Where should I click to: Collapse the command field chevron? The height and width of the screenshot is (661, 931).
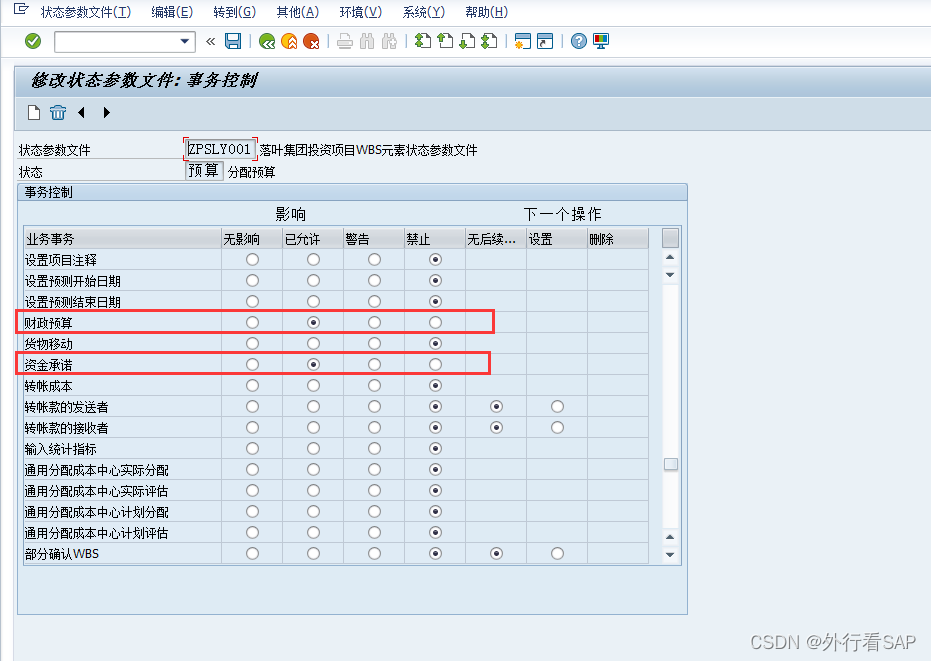point(210,42)
